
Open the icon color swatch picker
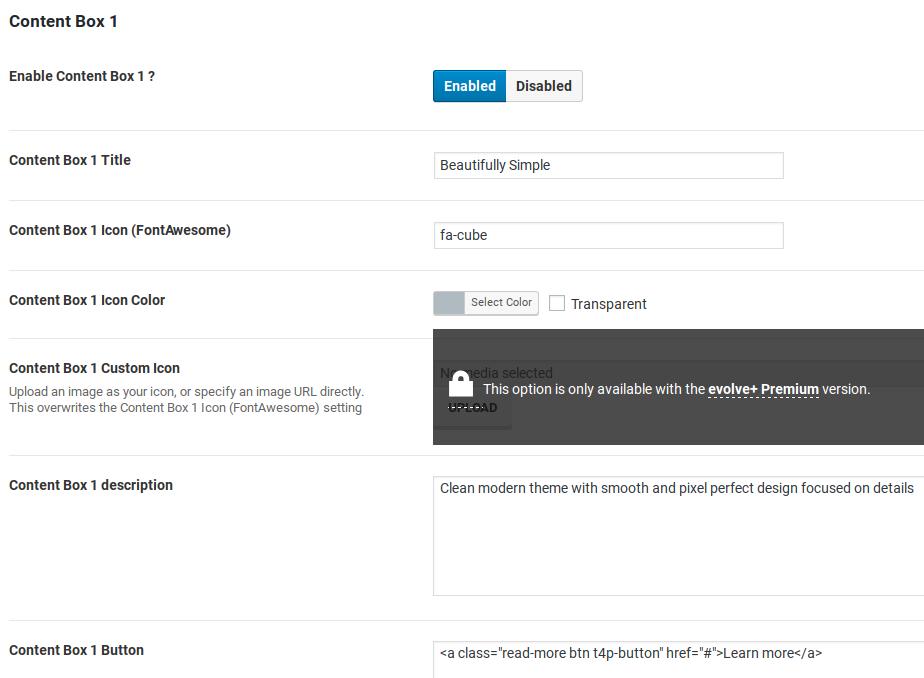point(449,303)
